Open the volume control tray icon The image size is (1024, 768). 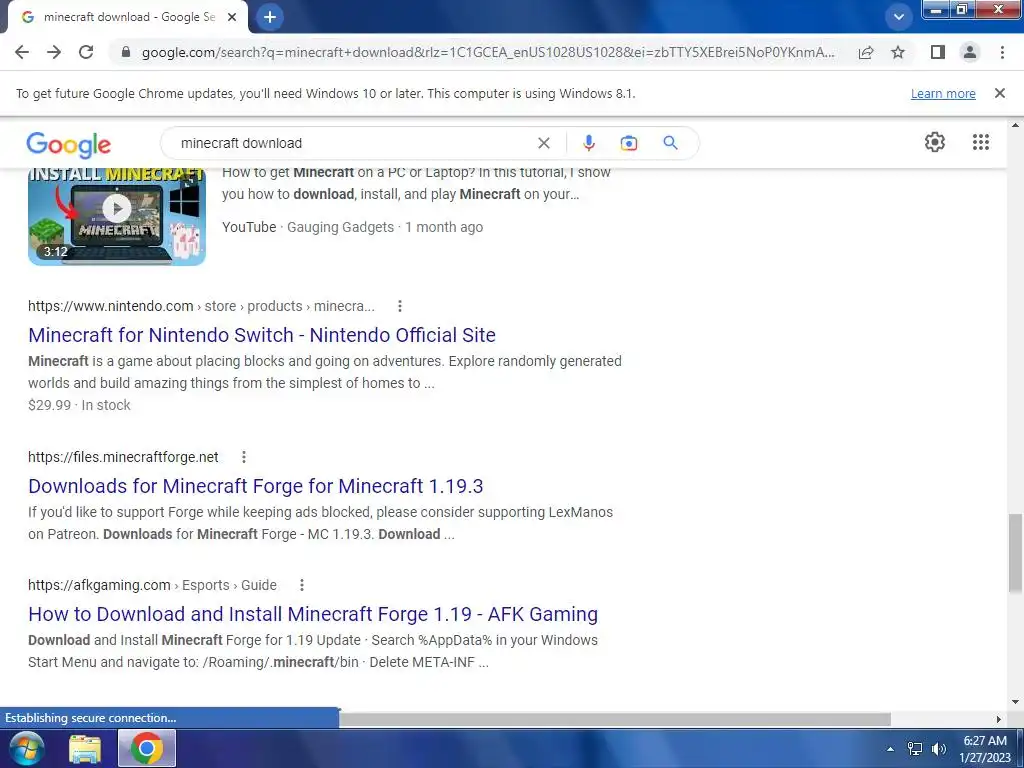pos(938,749)
